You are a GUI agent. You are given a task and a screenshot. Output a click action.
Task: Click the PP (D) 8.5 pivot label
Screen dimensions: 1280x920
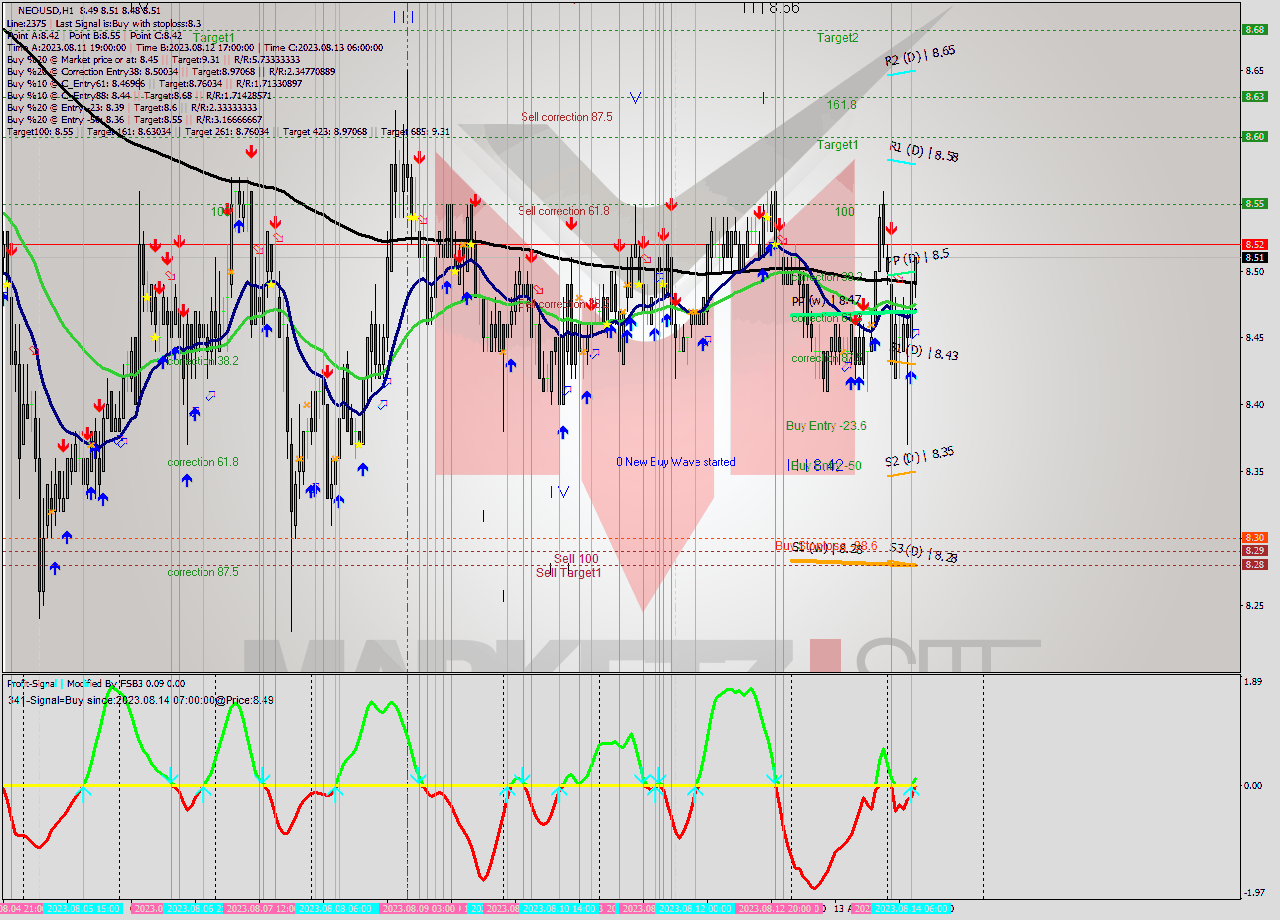pyautogui.click(x=917, y=258)
